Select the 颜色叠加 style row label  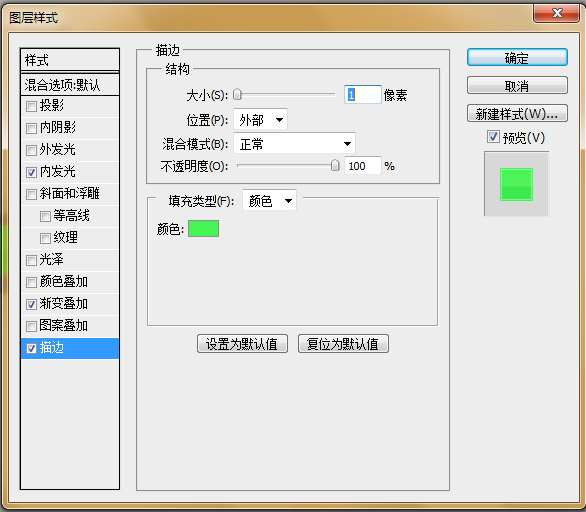(x=64, y=281)
